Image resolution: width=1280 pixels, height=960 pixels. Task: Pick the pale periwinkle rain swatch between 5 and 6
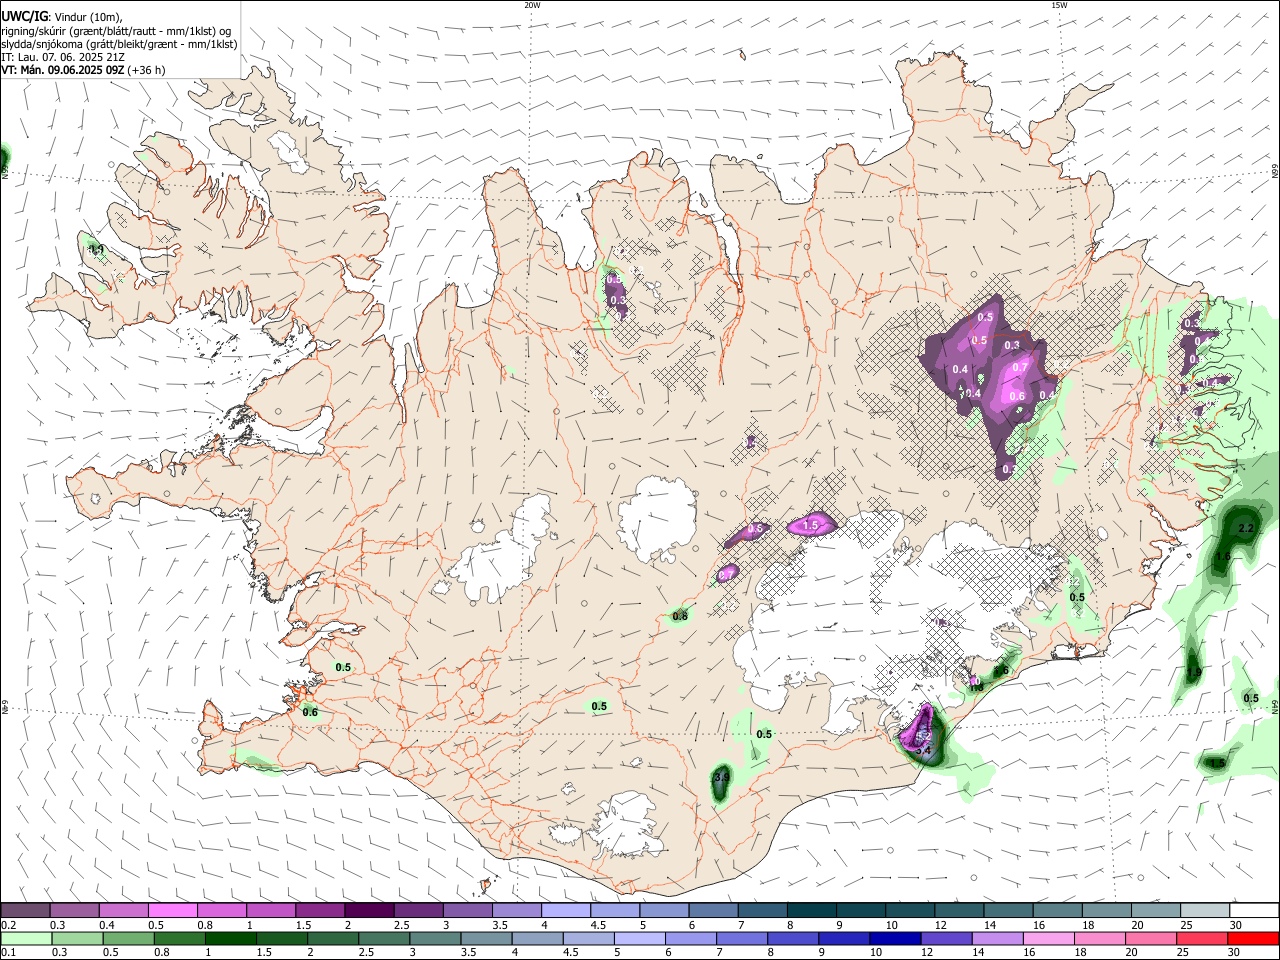point(639,938)
